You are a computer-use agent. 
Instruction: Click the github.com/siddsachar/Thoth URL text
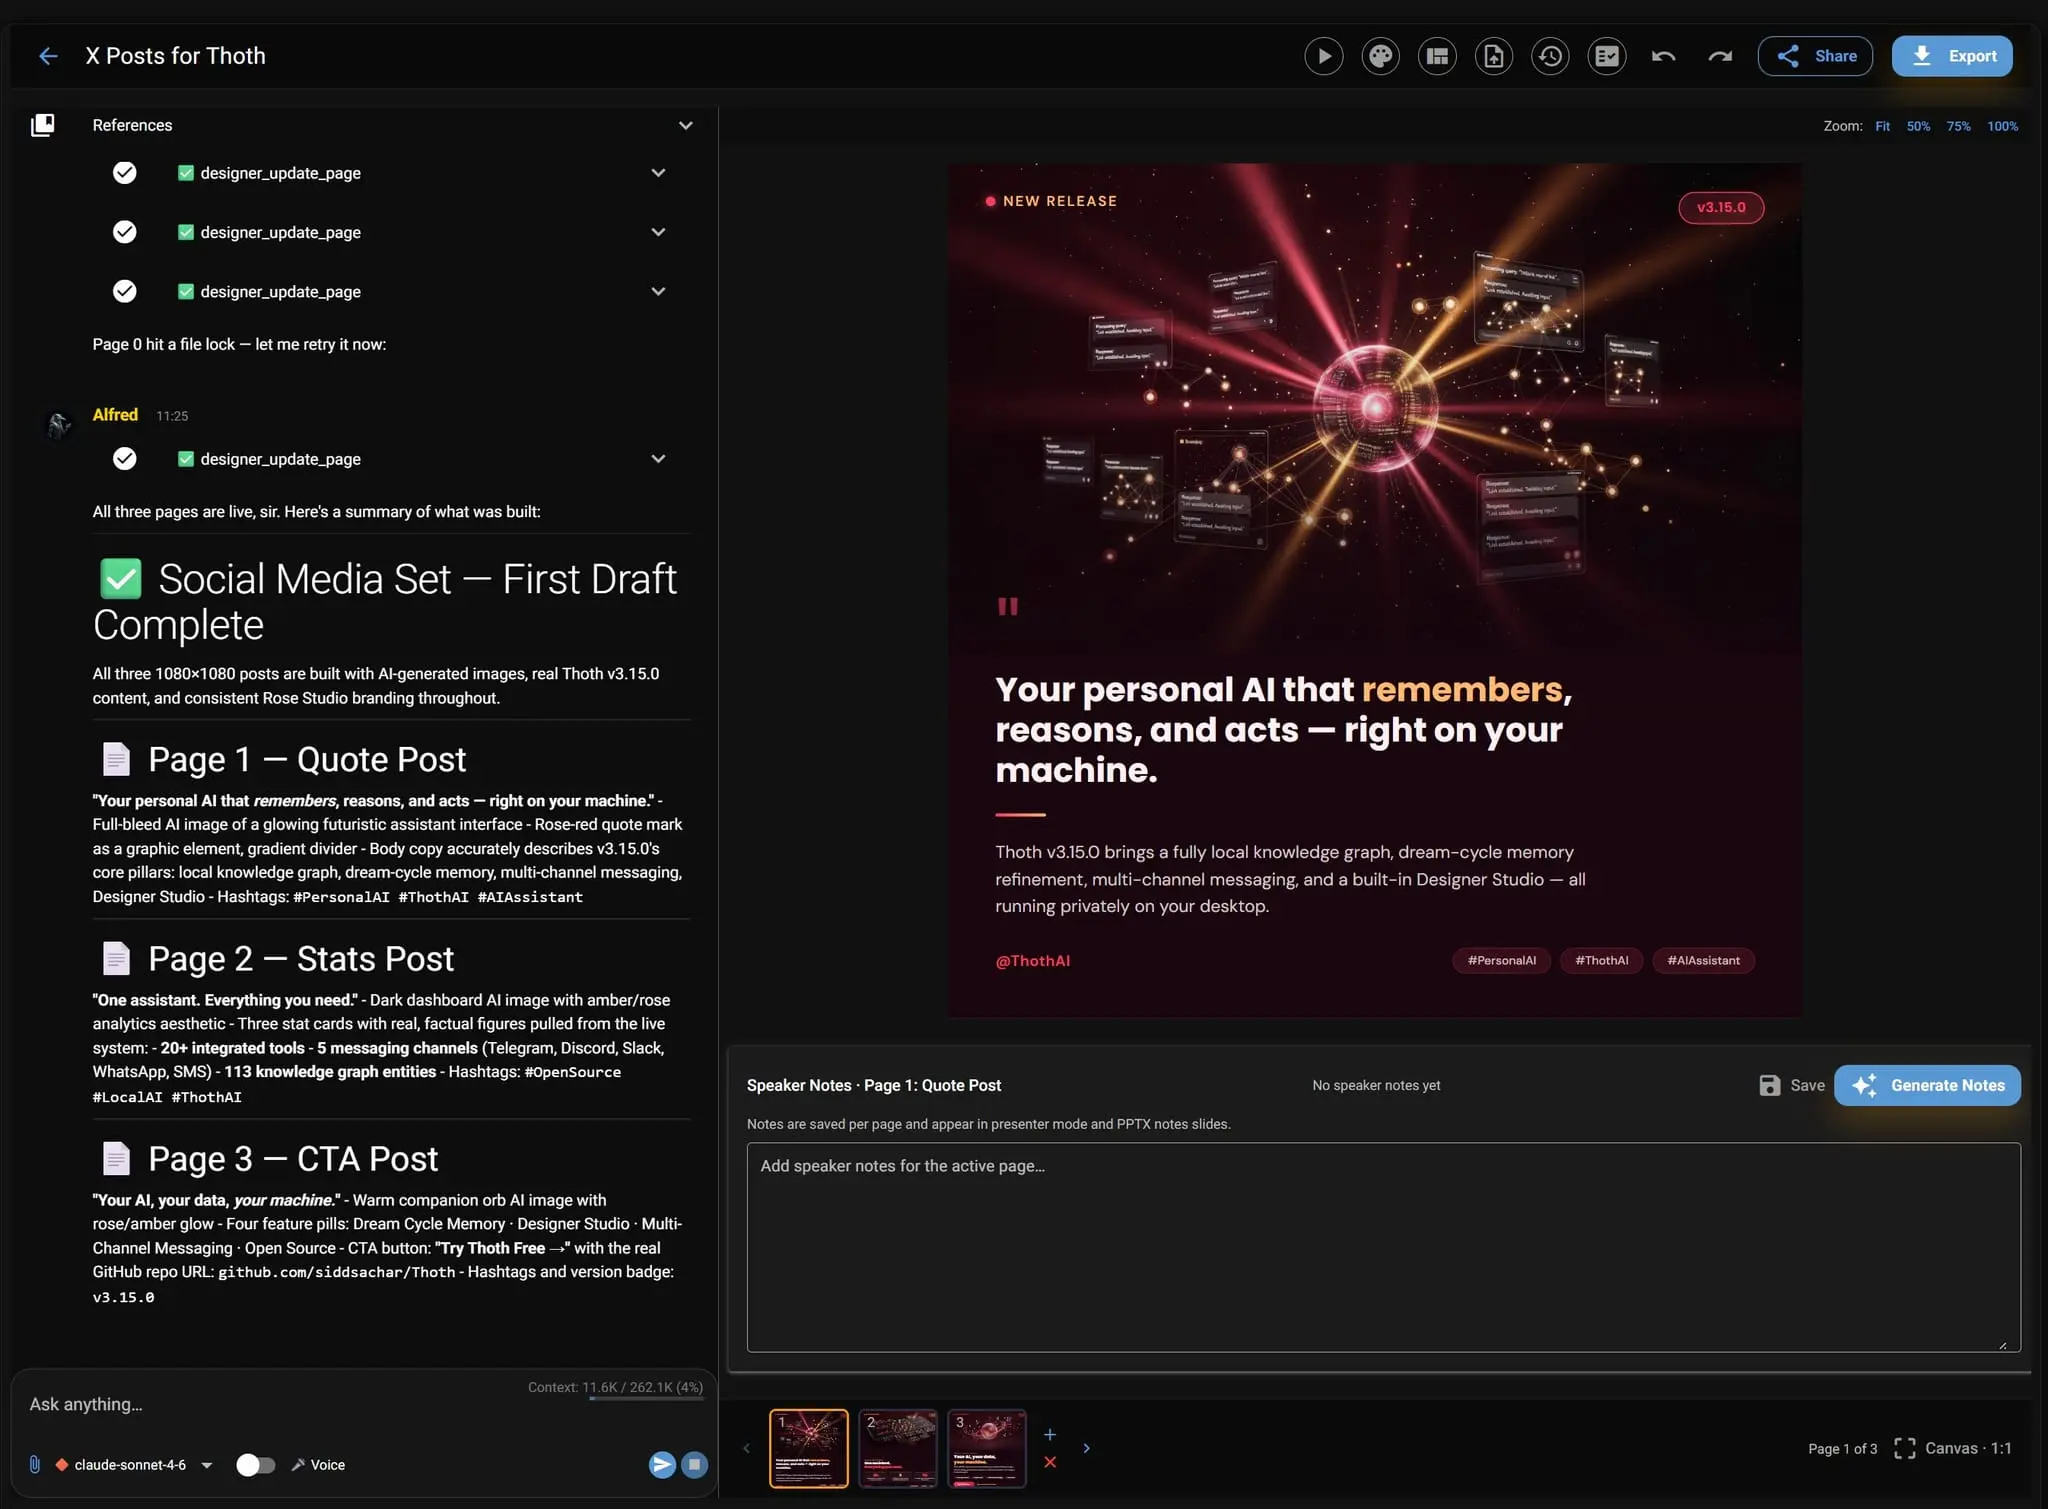pos(337,1272)
